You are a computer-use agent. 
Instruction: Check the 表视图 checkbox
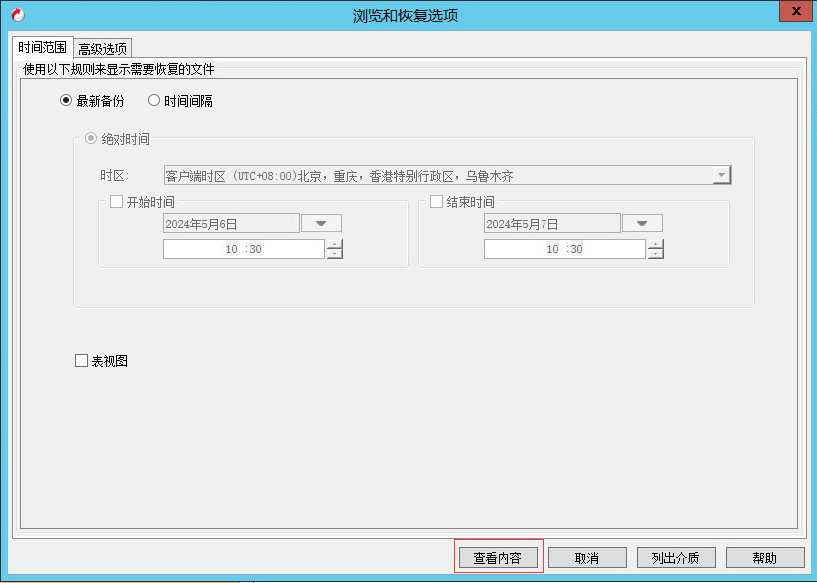point(81,360)
